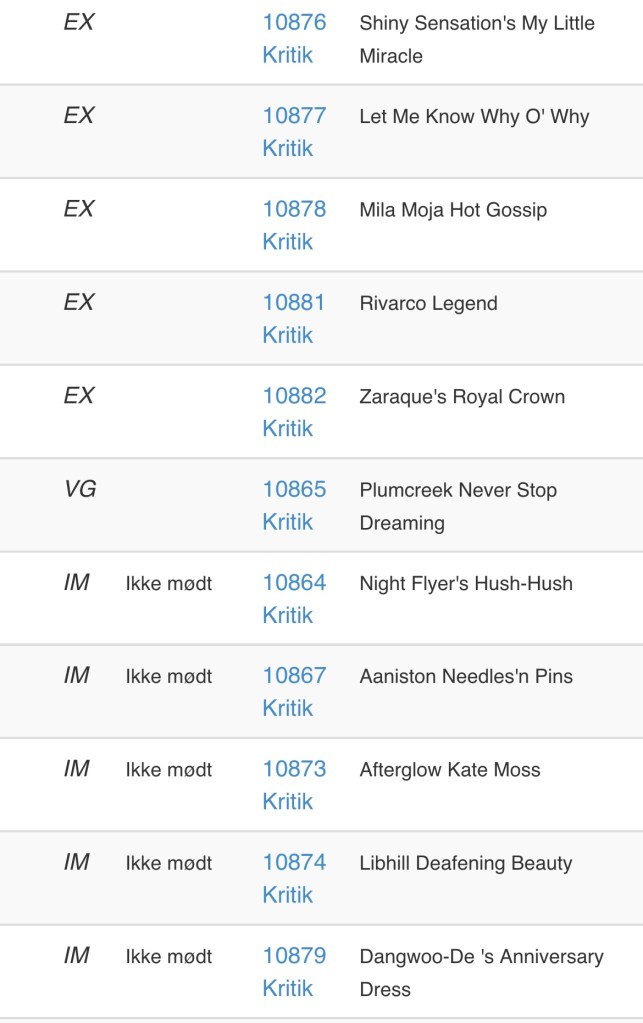Viewport: 643px width, 1023px height.
Task: Select the Libhill Deafening Beauty name
Action: (x=465, y=863)
